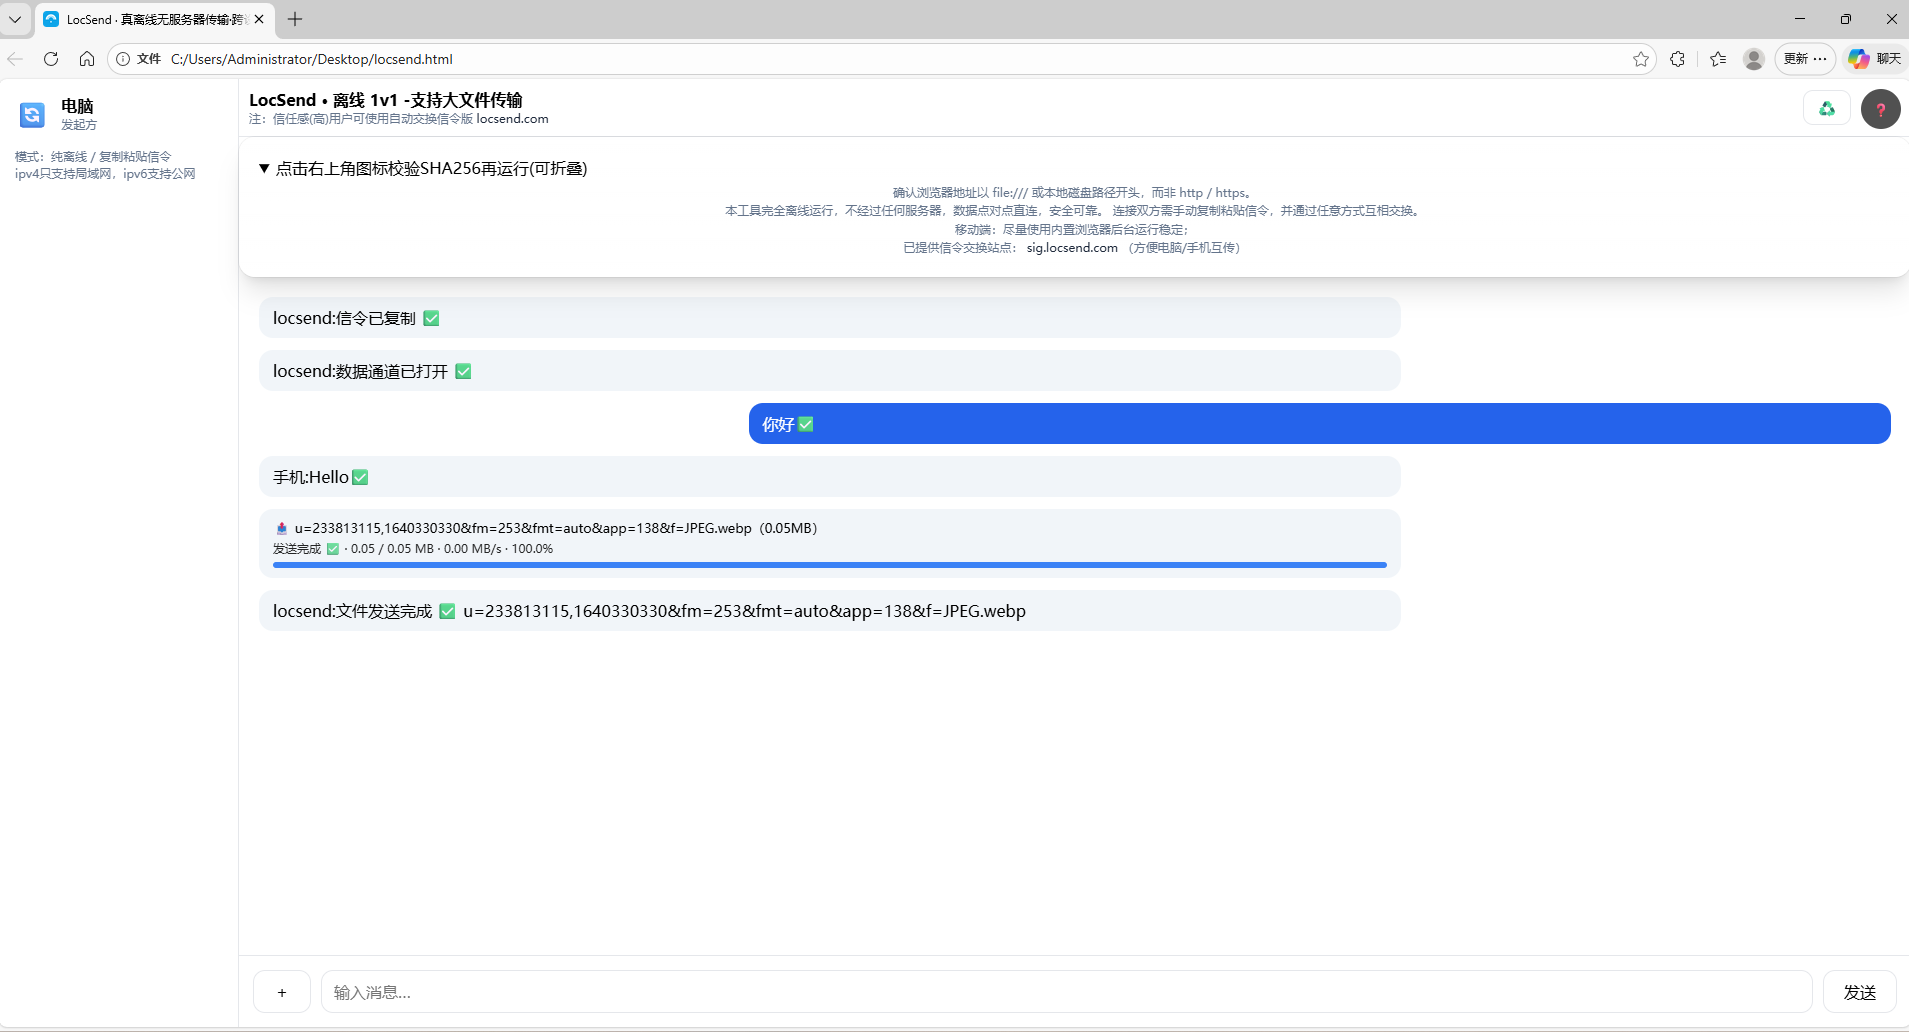Screen dimensions: 1909x1032
Task: Click the 模式: 纯离线 / 复制粘贴信令 text
Action: tap(93, 157)
